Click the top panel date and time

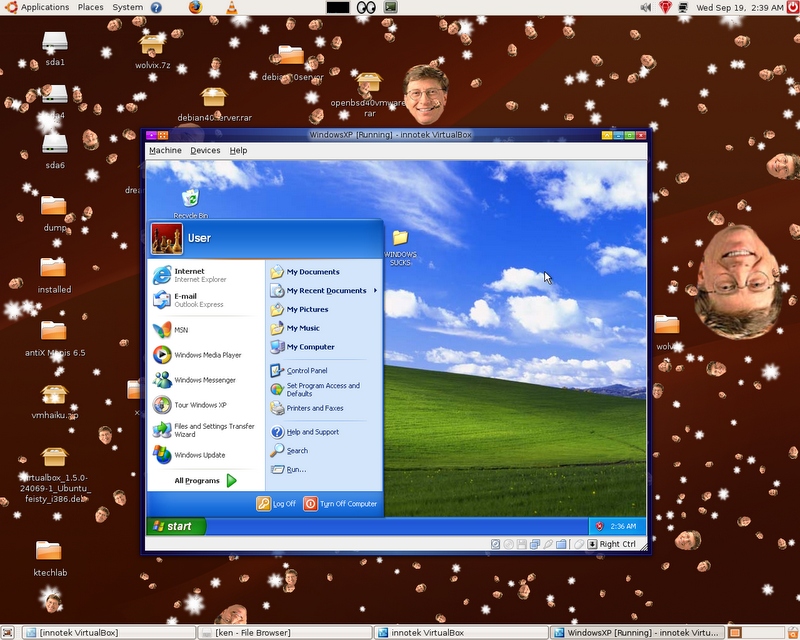click(739, 7)
